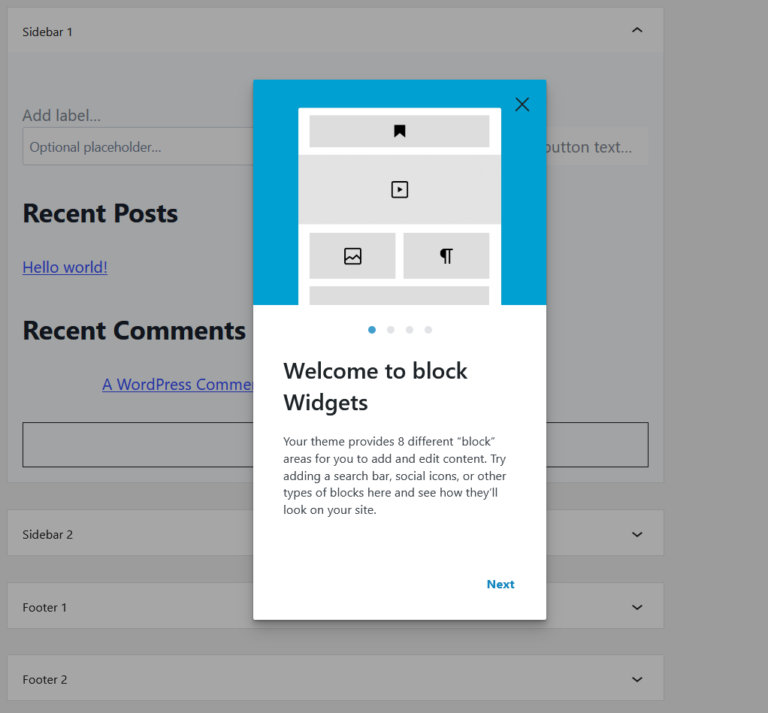Click the bookmark icon in the illustration

point(399,131)
